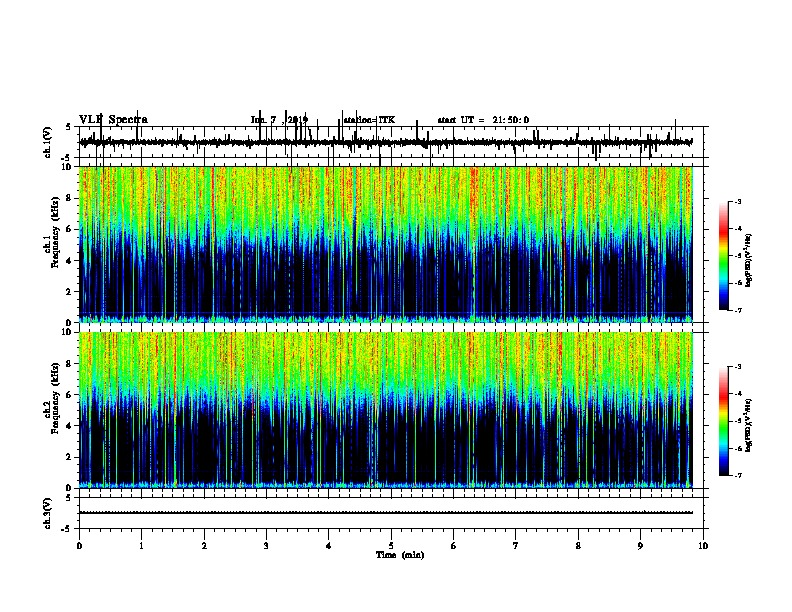Click the color scale bar beside ch.2 spectrogram
Screen dimensions: 792x612
pyautogui.click(x=724, y=421)
